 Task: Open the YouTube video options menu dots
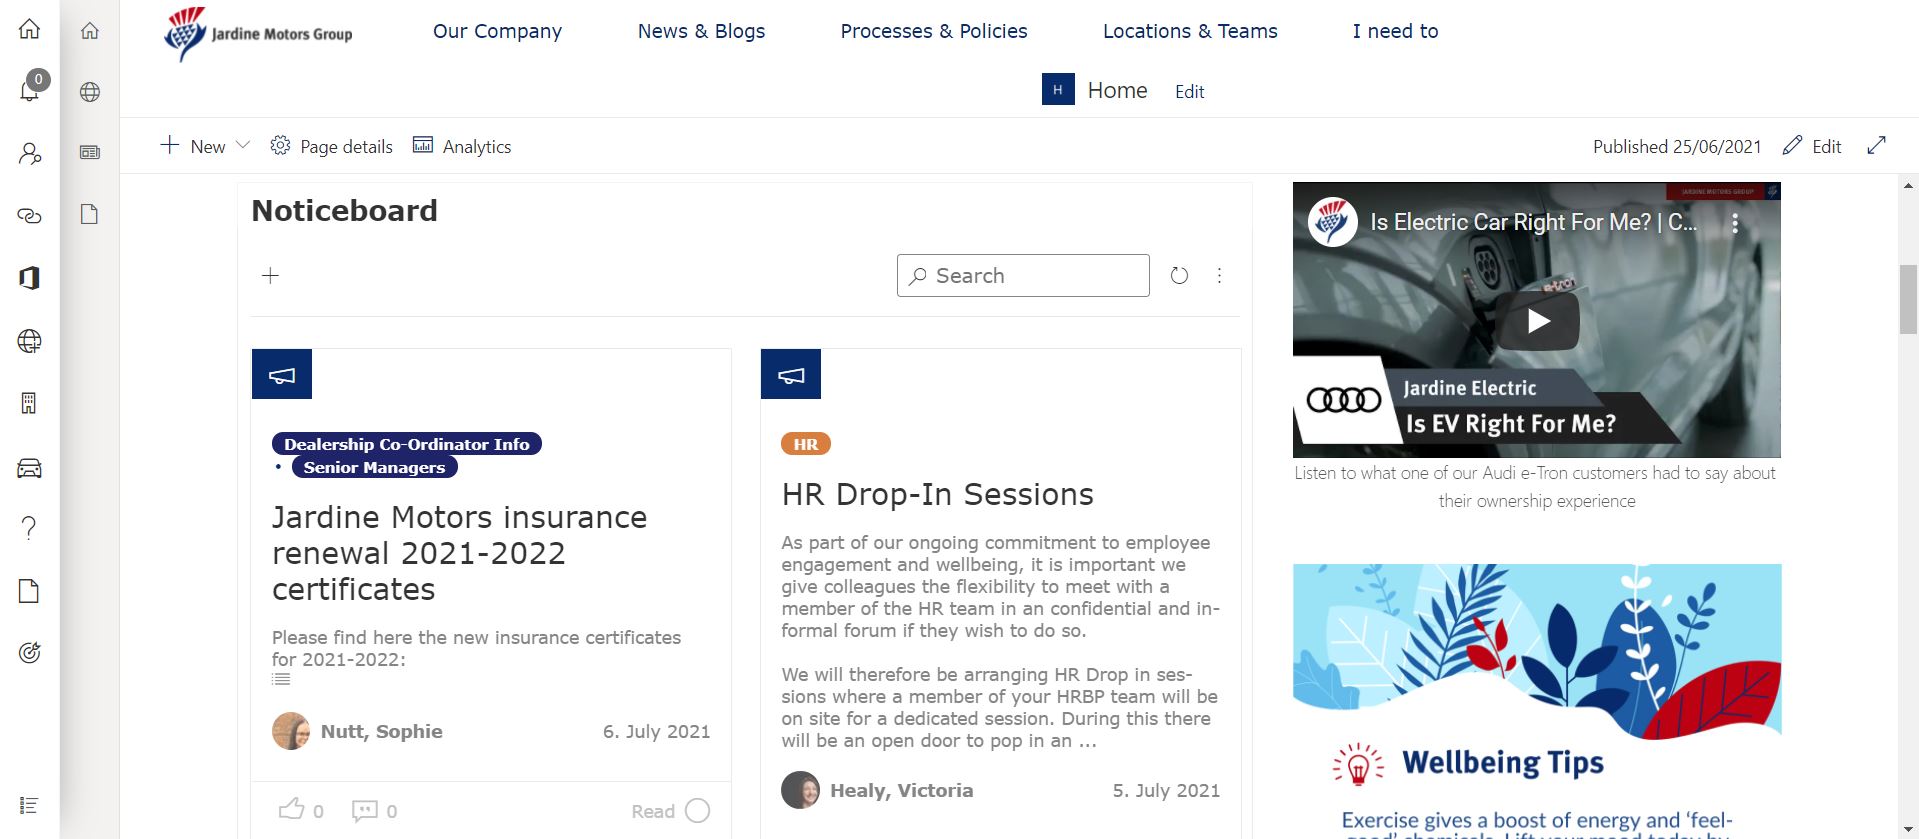tap(1735, 223)
